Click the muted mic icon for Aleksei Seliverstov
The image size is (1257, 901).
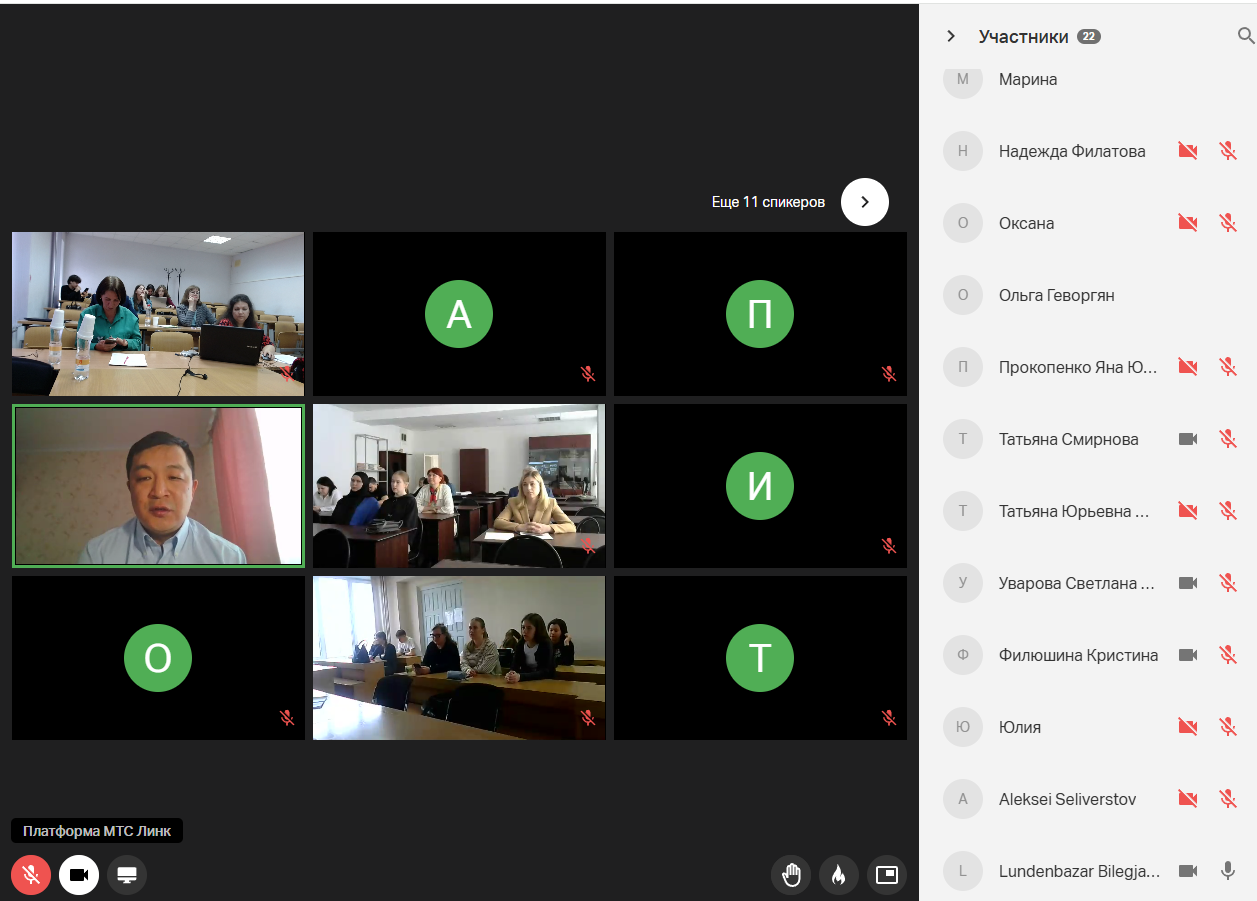[x=1228, y=799]
